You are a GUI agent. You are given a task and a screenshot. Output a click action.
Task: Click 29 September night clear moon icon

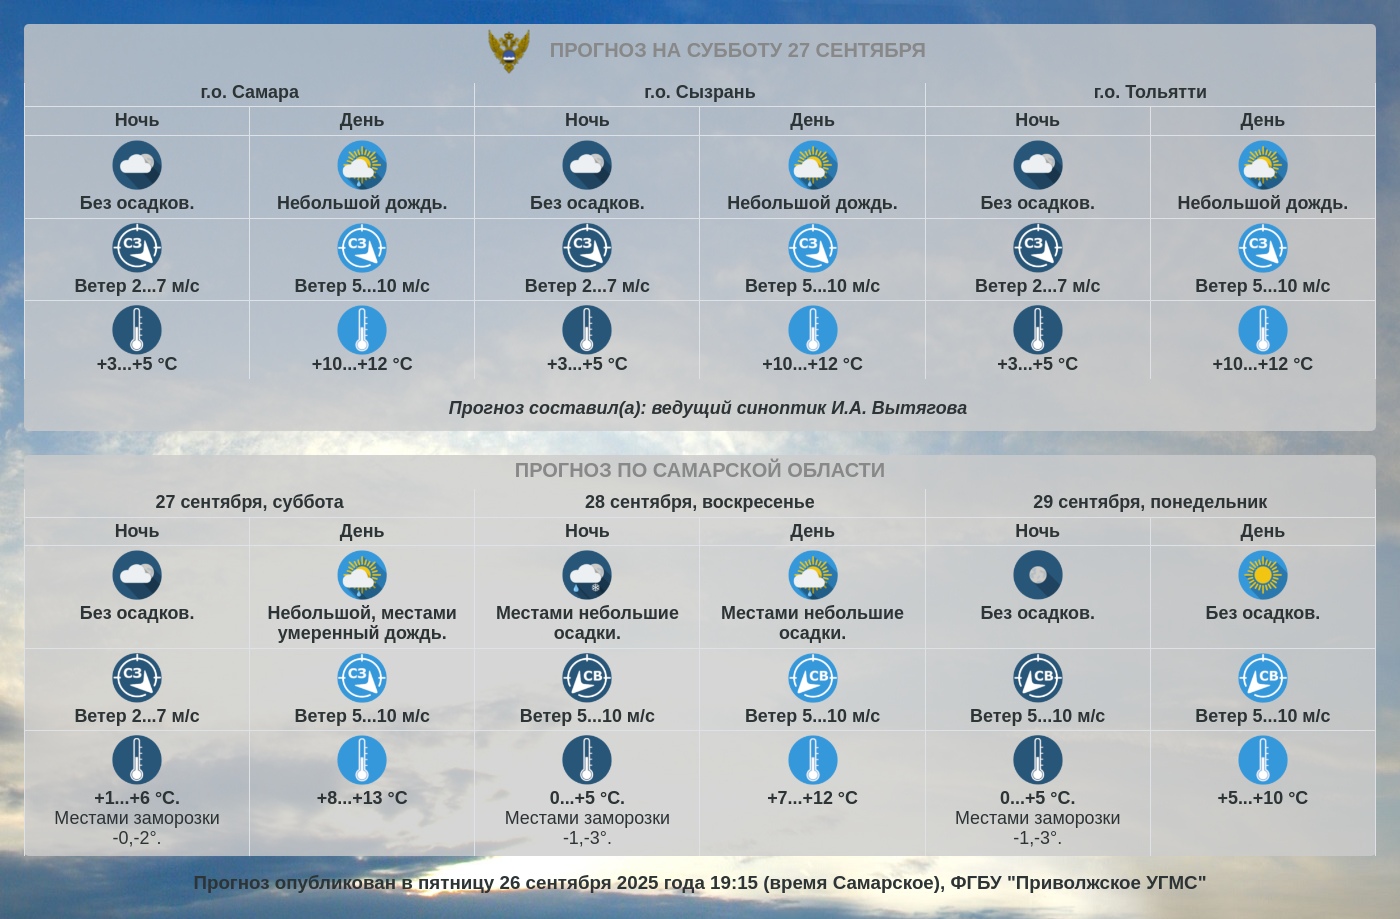pyautogui.click(x=1038, y=575)
